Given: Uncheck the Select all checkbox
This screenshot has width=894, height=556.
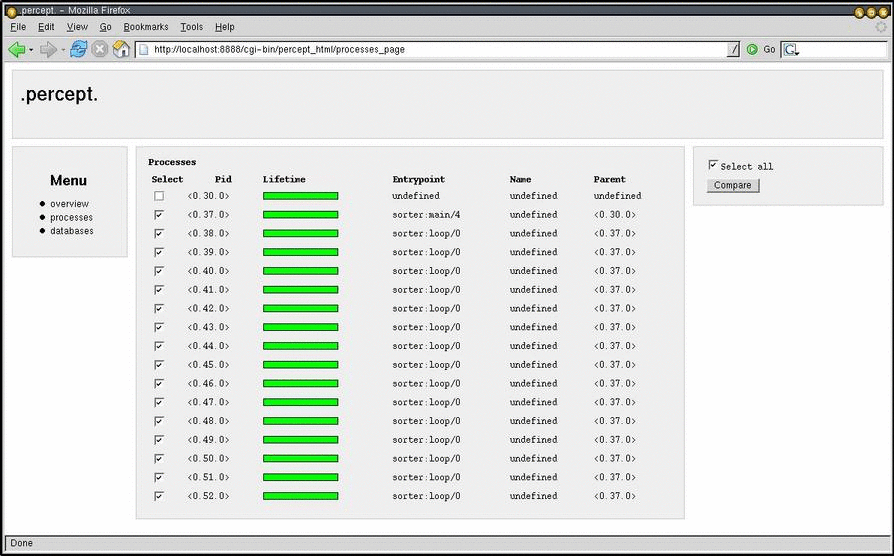Looking at the screenshot, I should pos(713,165).
